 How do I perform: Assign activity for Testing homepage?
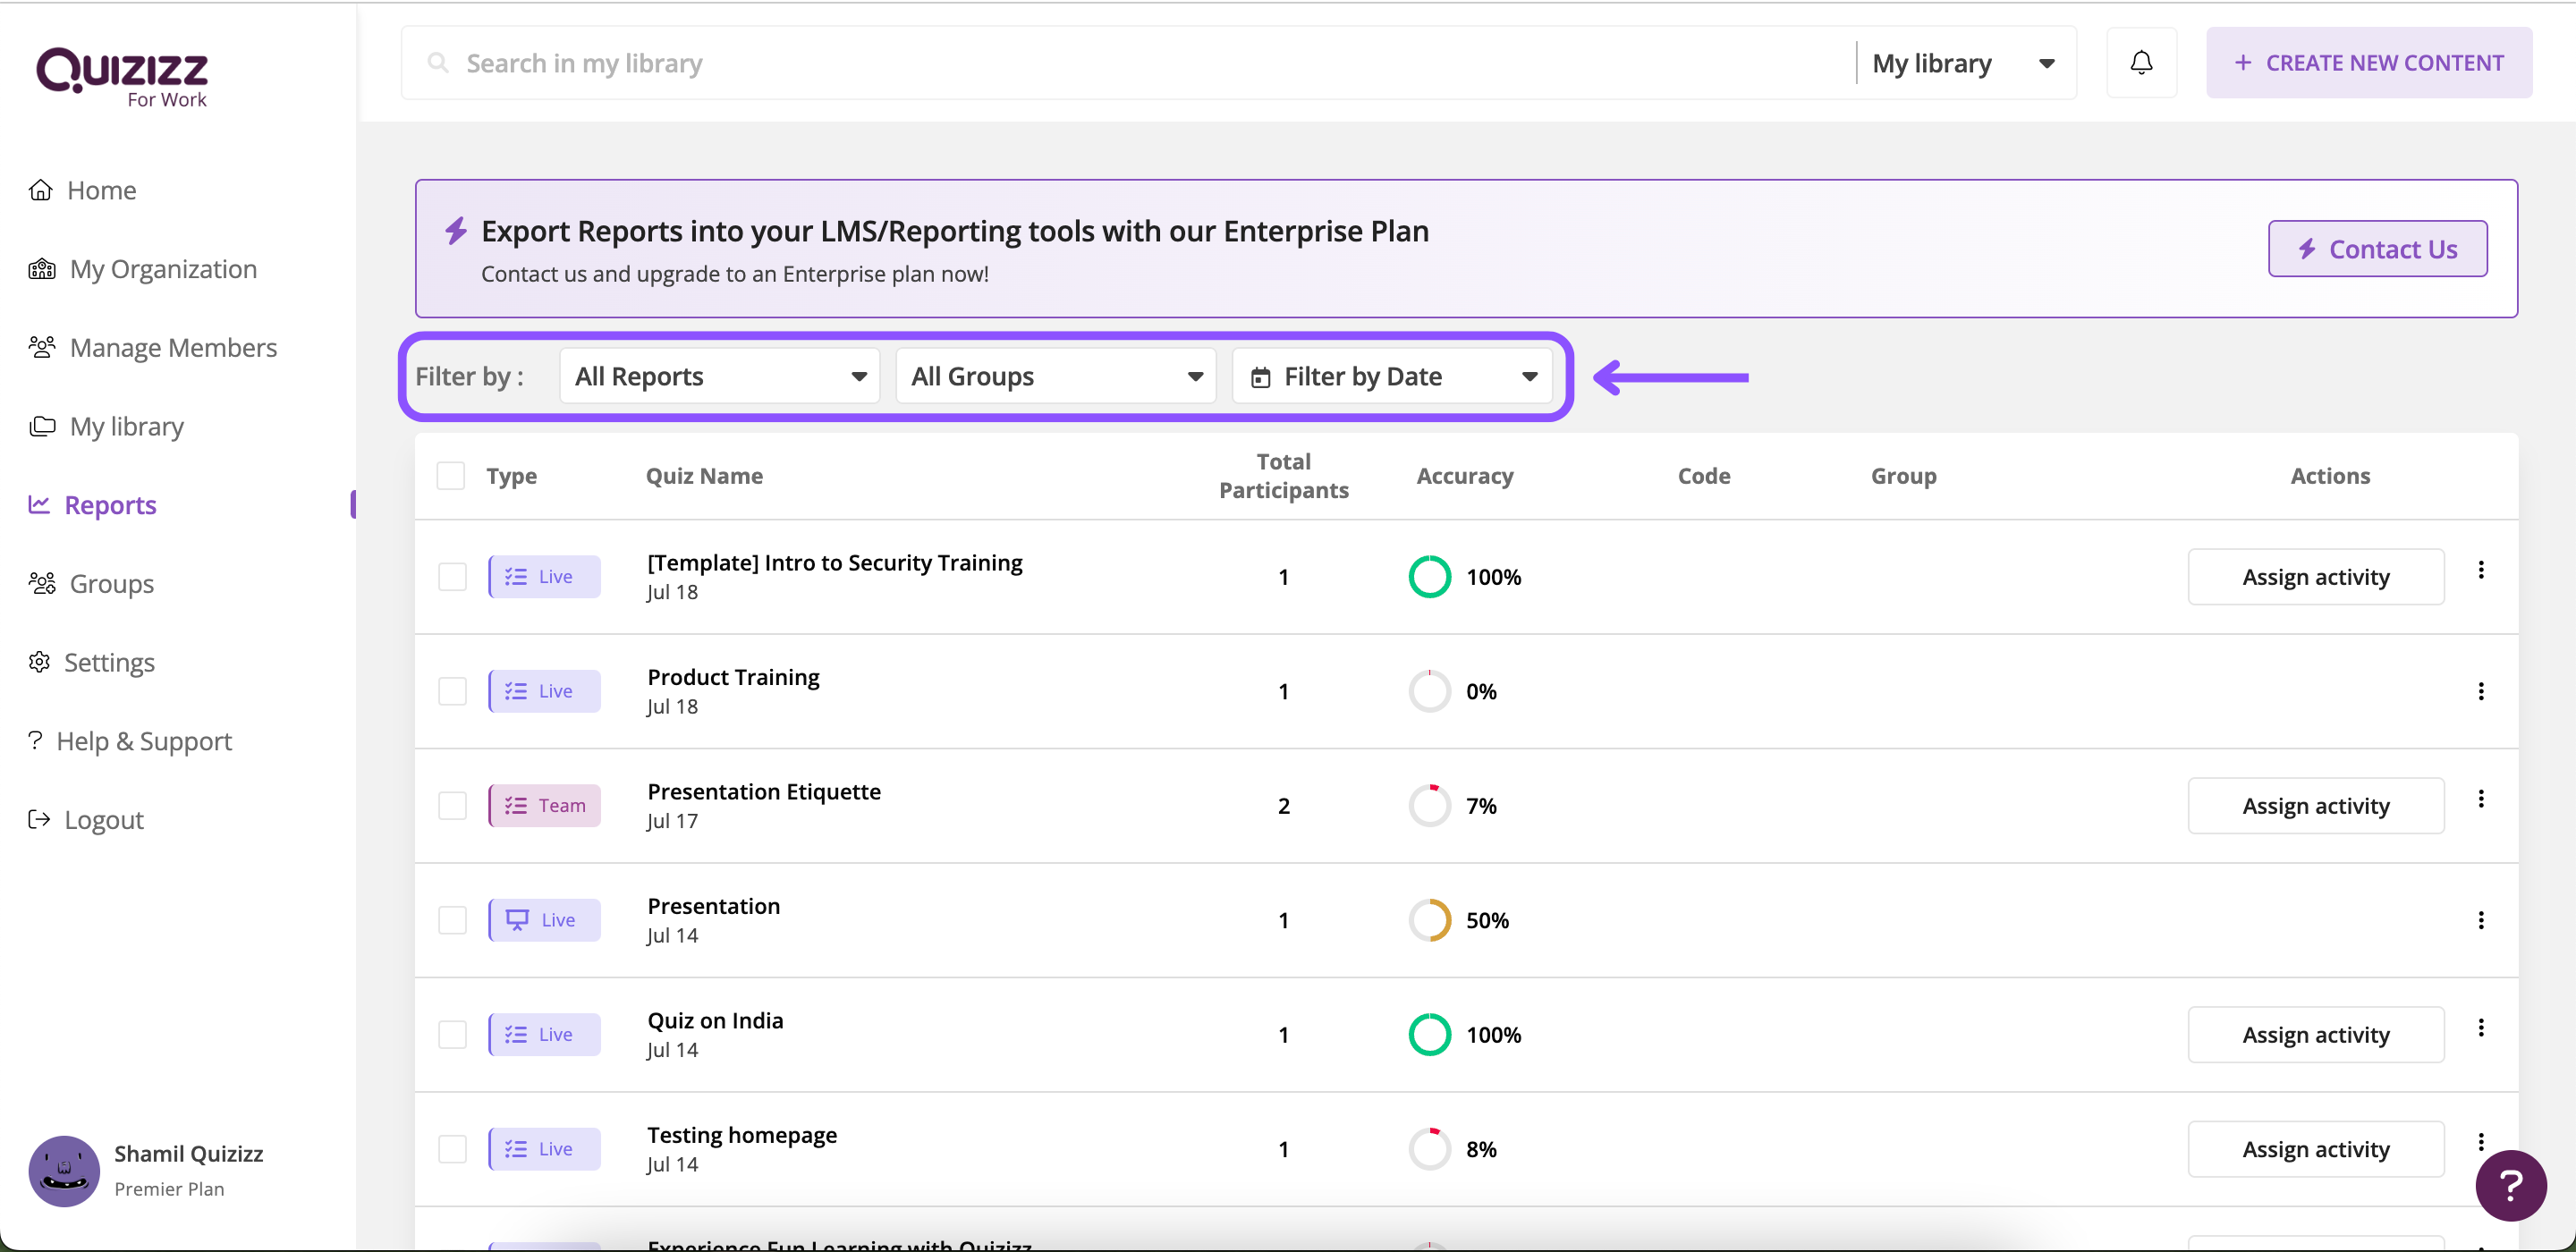pos(2316,1149)
